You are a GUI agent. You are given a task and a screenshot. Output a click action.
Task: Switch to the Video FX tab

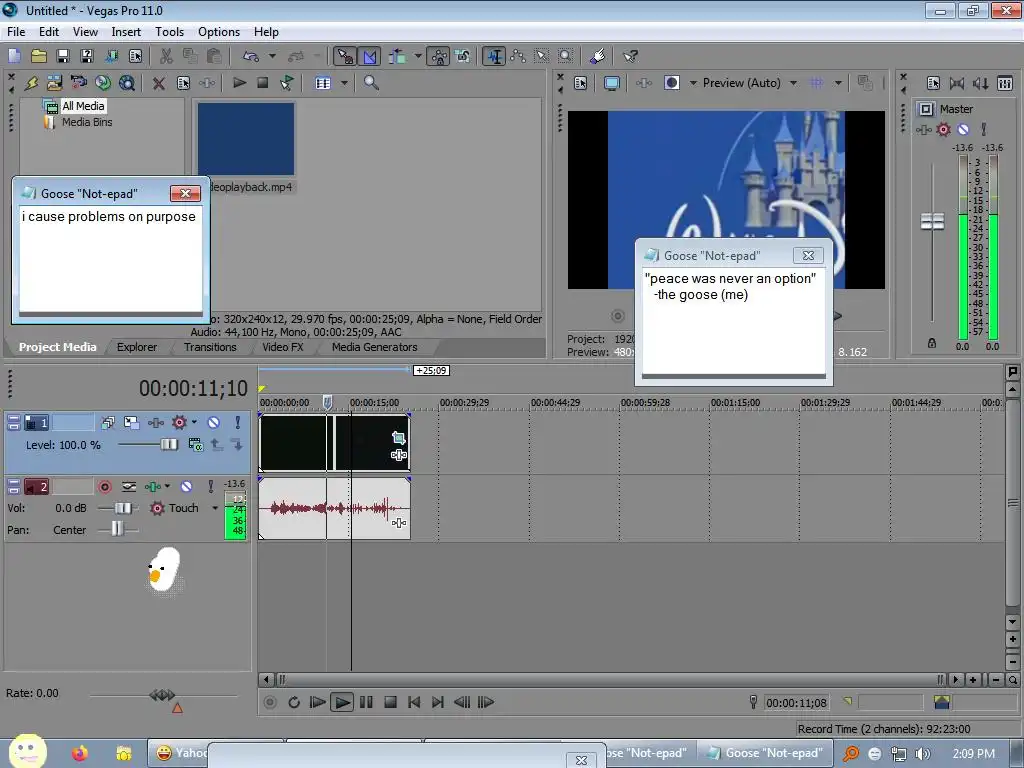(x=283, y=347)
